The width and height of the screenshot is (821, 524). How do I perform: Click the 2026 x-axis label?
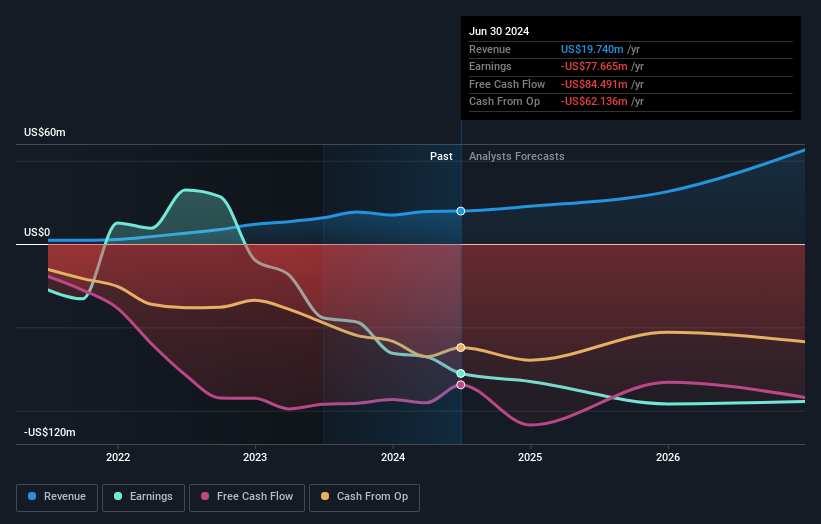(668, 457)
